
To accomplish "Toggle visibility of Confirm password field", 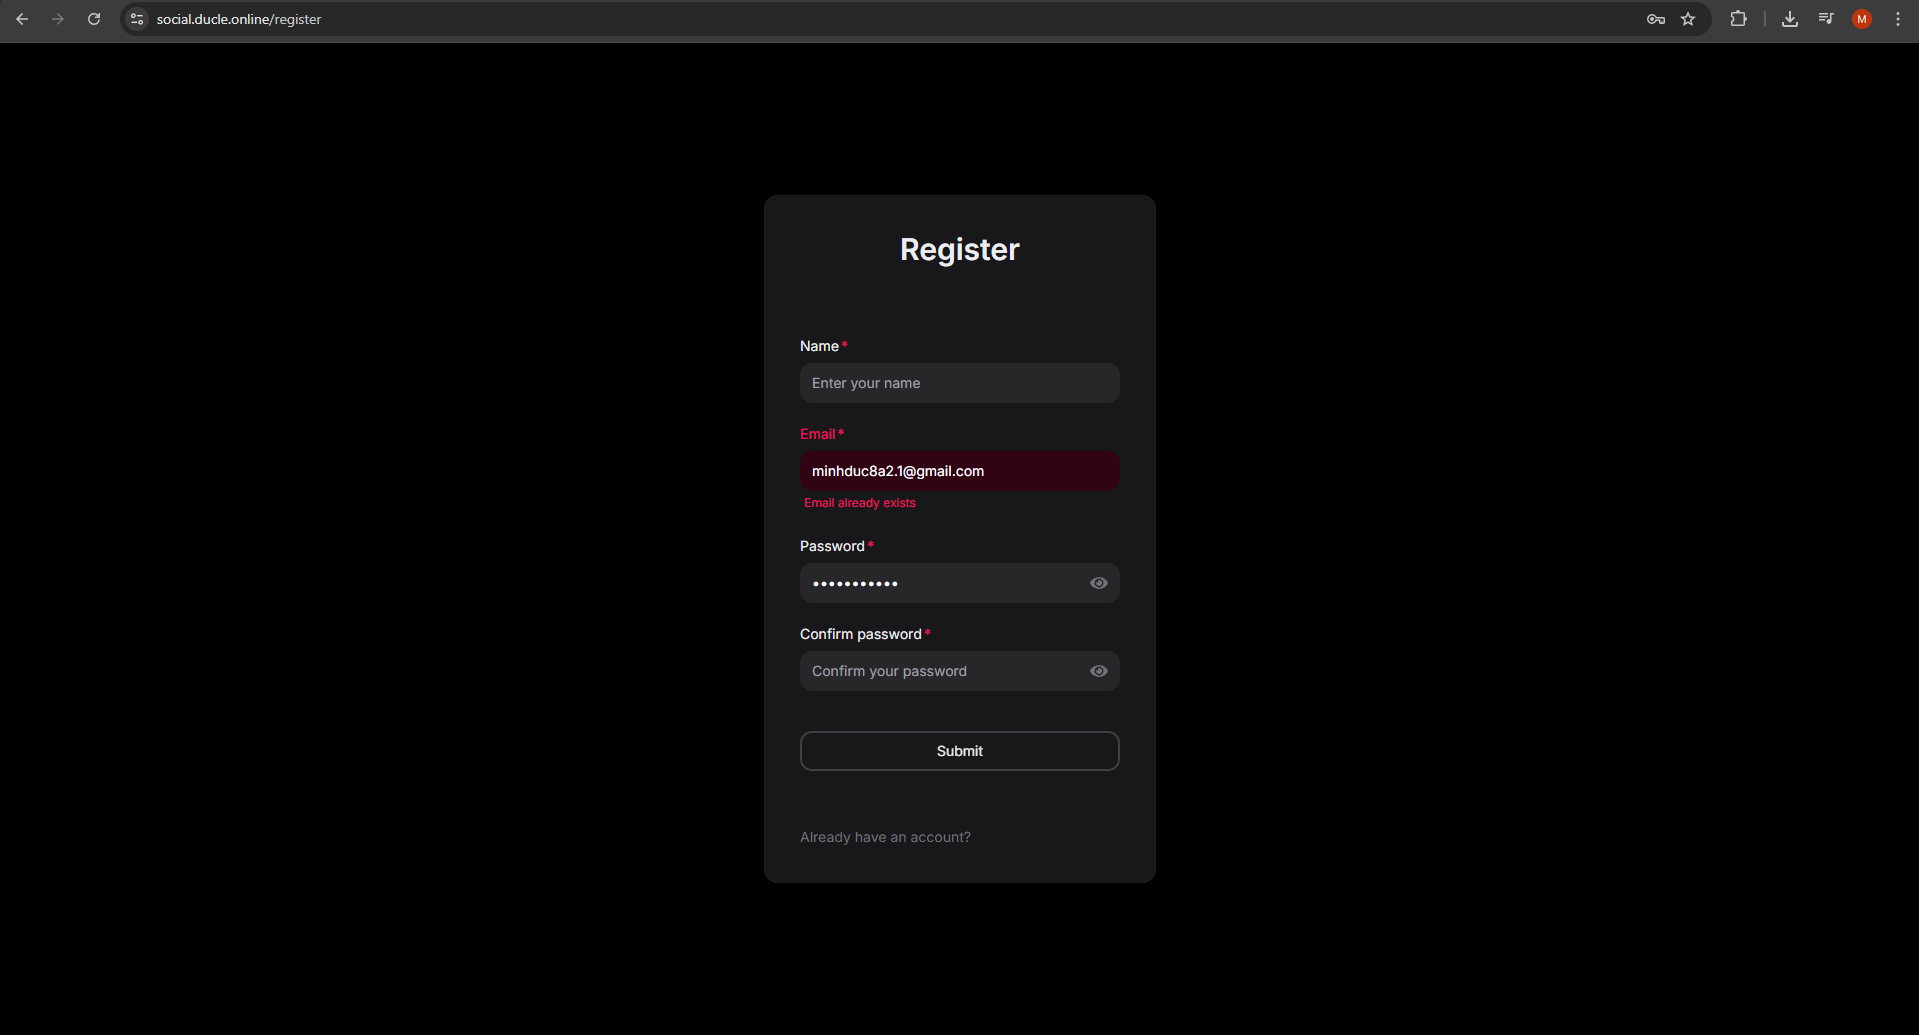I will click(1098, 671).
